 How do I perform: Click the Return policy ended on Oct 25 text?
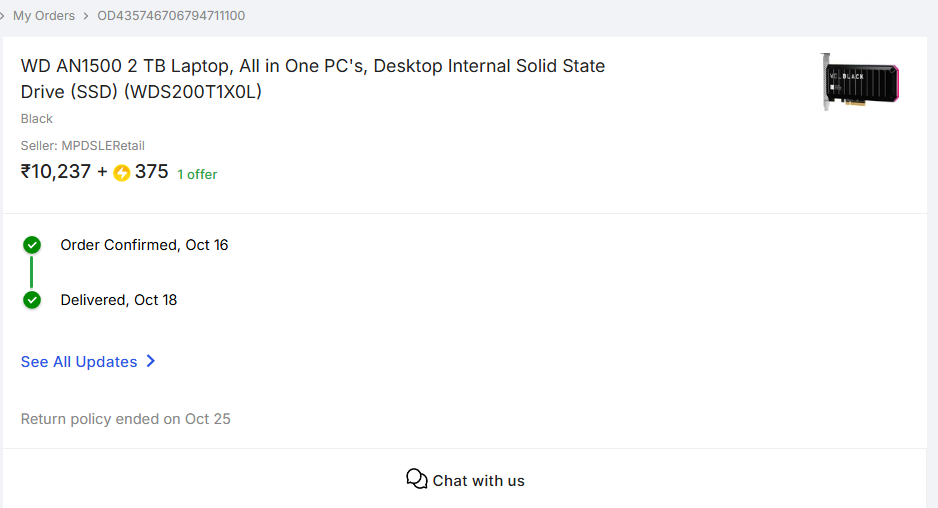coord(125,419)
